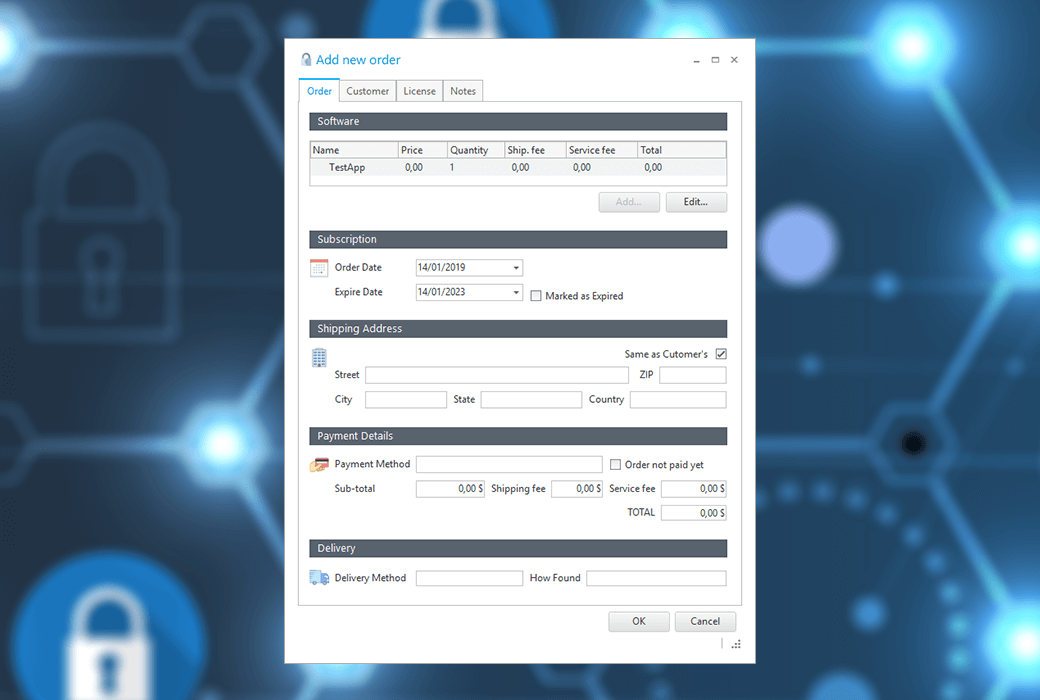Click the resize grip at the bottom-right corner

[736, 644]
